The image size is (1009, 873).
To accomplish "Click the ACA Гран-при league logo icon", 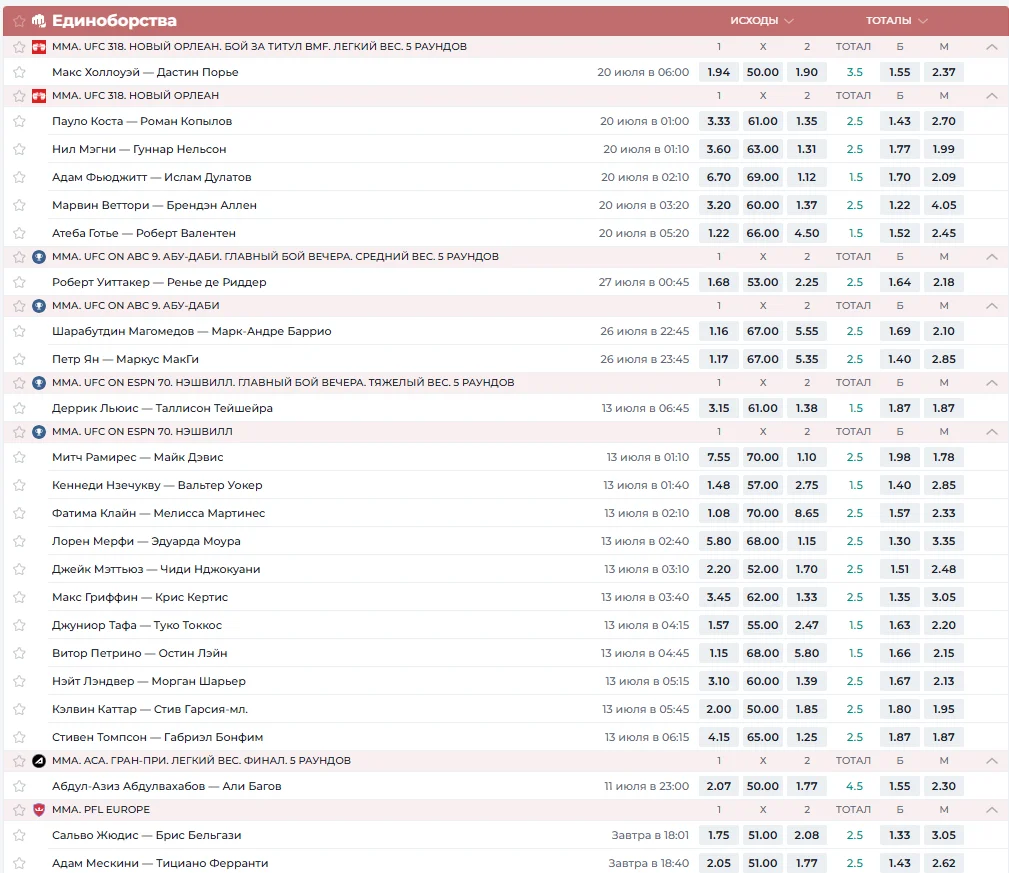I will (x=39, y=761).
